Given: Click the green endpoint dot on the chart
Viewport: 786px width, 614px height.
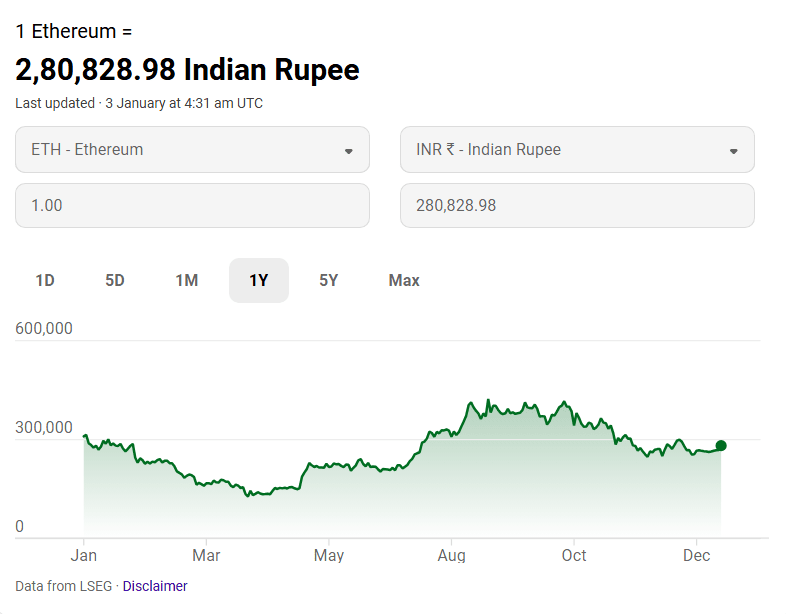Looking at the screenshot, I should click(721, 446).
